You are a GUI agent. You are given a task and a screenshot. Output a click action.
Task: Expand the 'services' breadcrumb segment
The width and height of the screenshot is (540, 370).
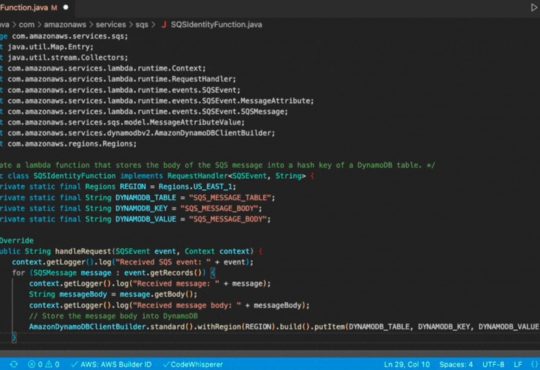[111, 24]
